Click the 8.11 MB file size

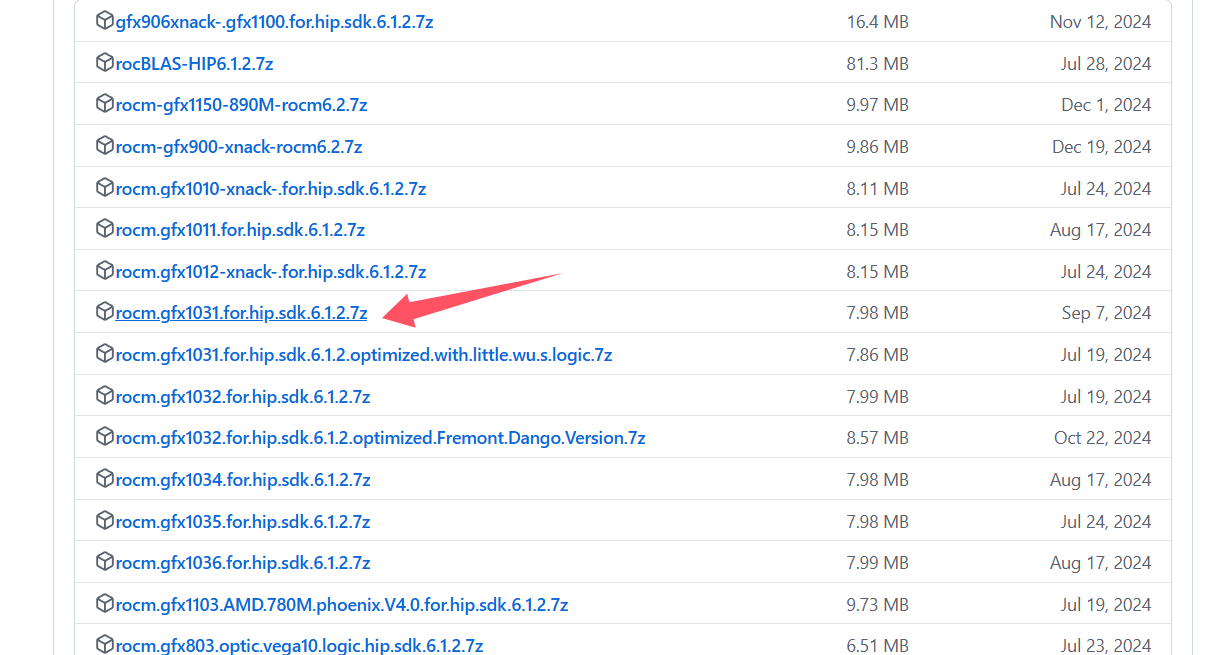pyautogui.click(x=877, y=189)
